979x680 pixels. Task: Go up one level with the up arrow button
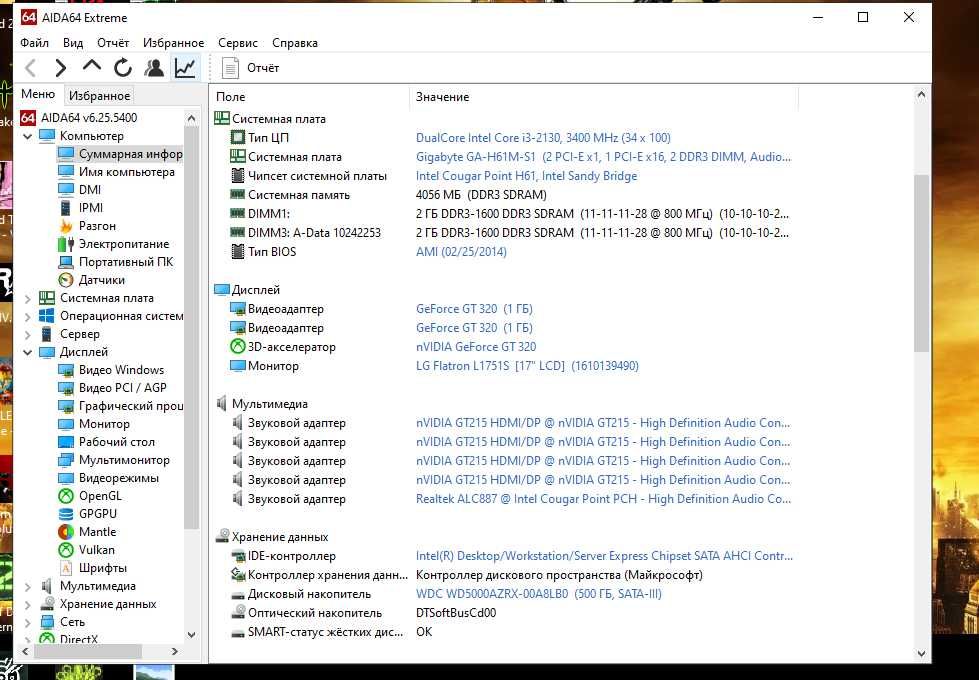click(92, 67)
